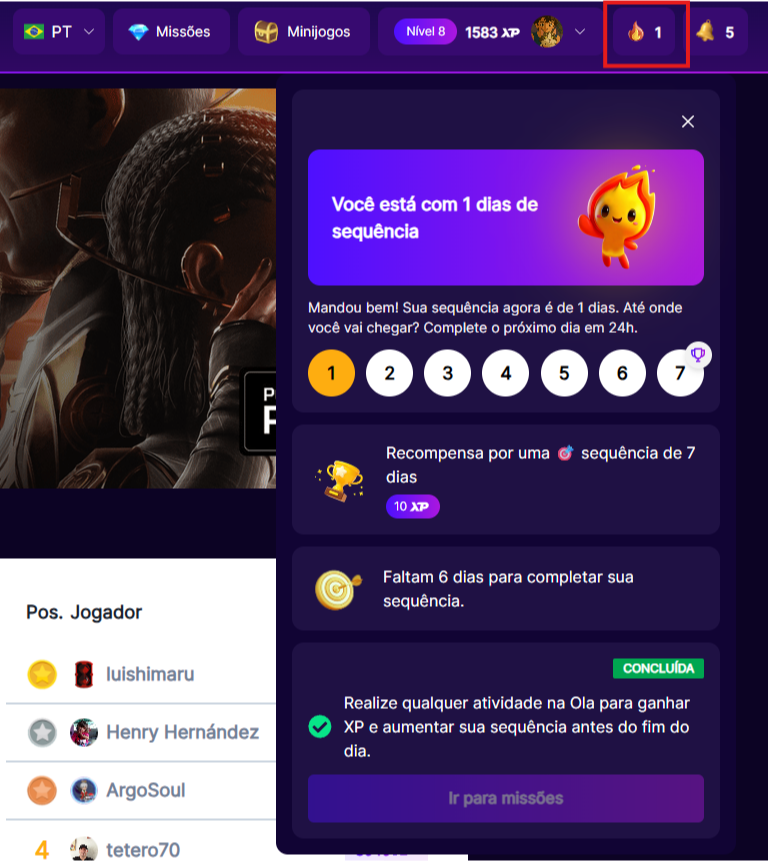Click the treasure chest Minijogos icon
The width and height of the screenshot is (768, 861).
[266, 32]
